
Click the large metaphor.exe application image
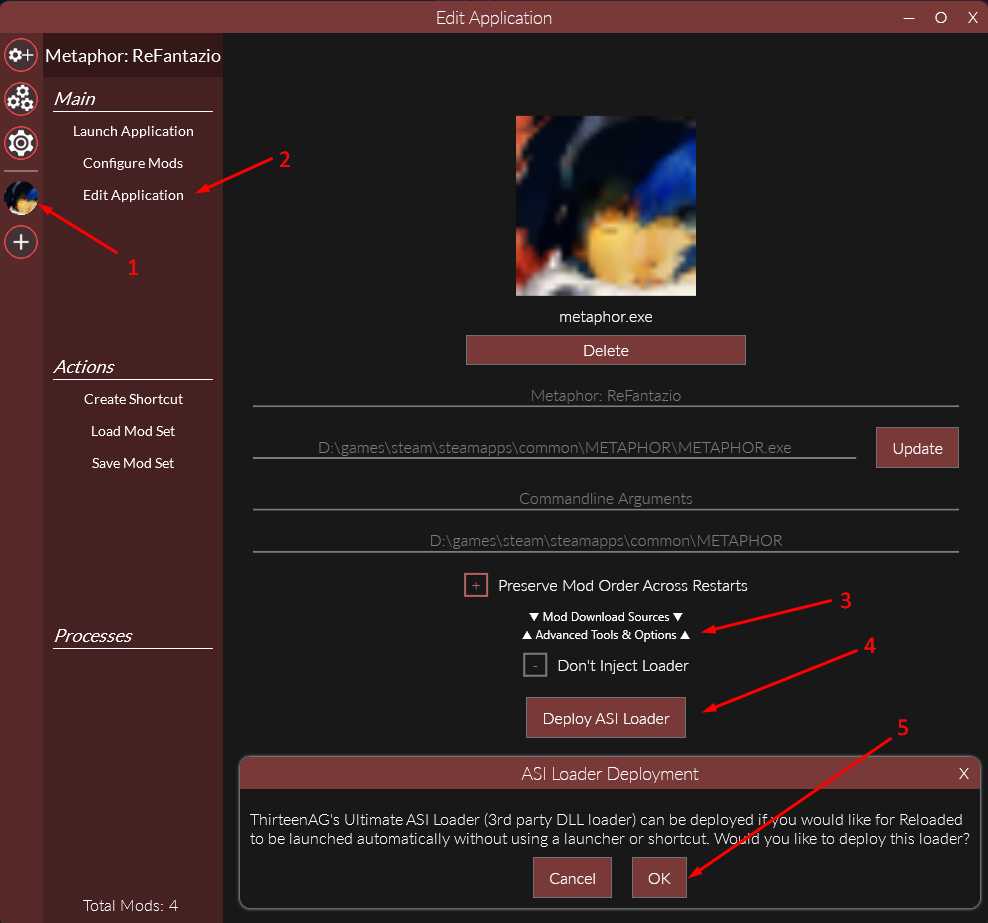click(606, 205)
